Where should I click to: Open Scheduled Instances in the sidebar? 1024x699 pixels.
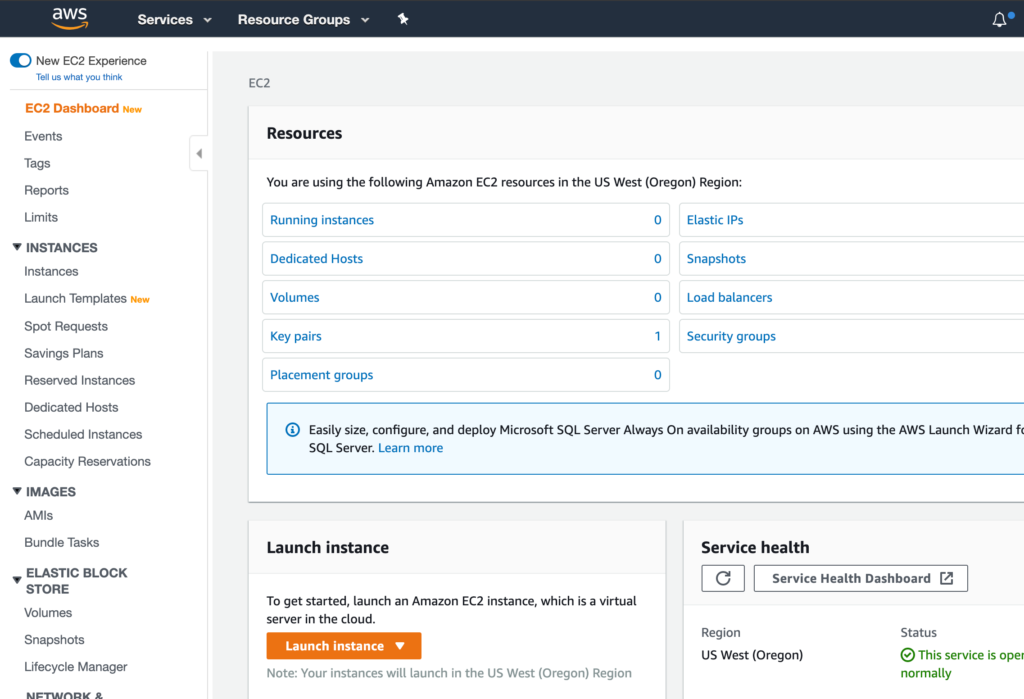pyautogui.click(x=83, y=434)
